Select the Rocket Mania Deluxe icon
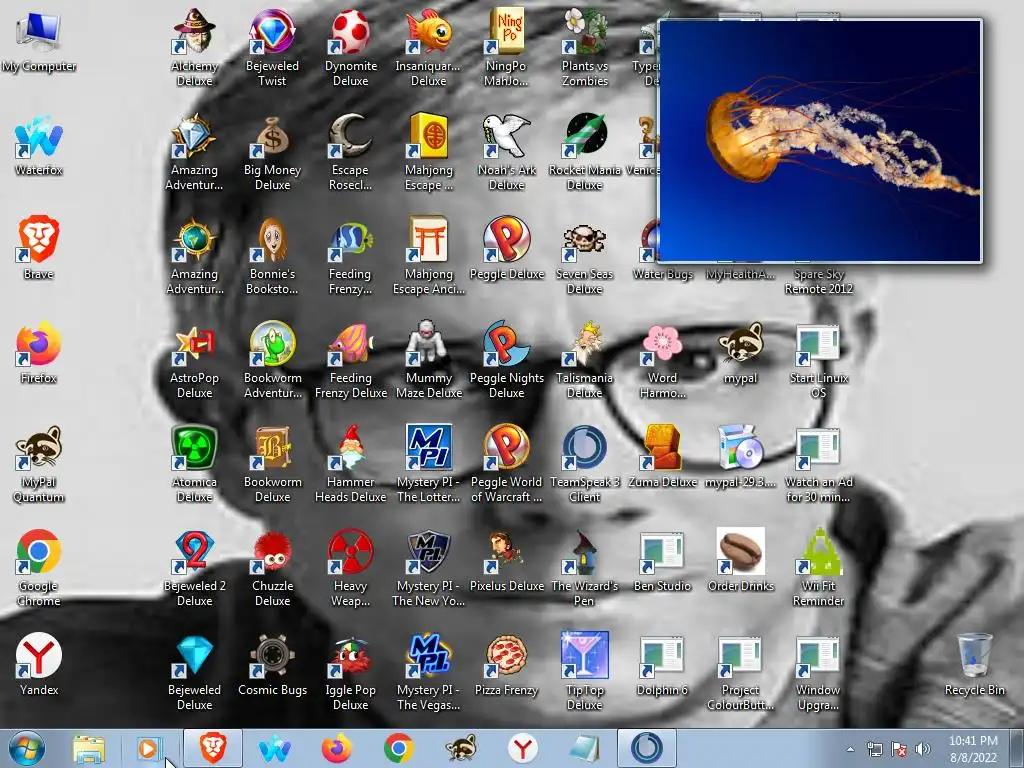This screenshot has width=1024, height=768. [x=584, y=152]
